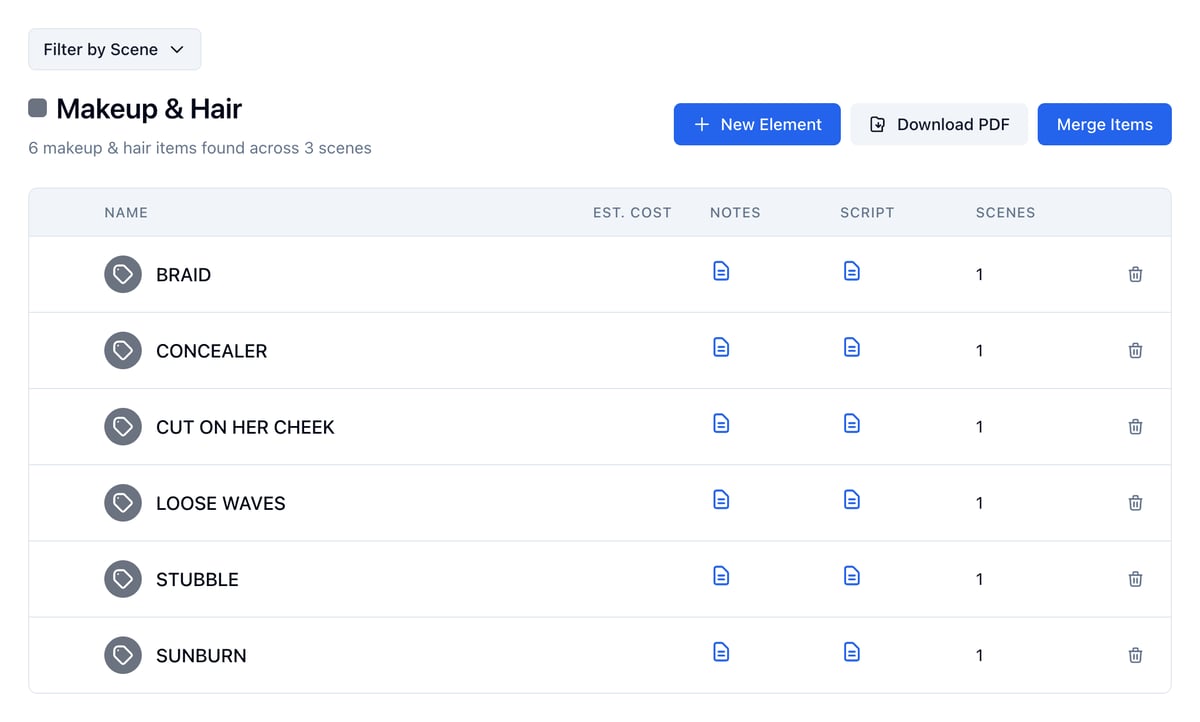Open script document for LOOSE WAVES

(x=852, y=499)
